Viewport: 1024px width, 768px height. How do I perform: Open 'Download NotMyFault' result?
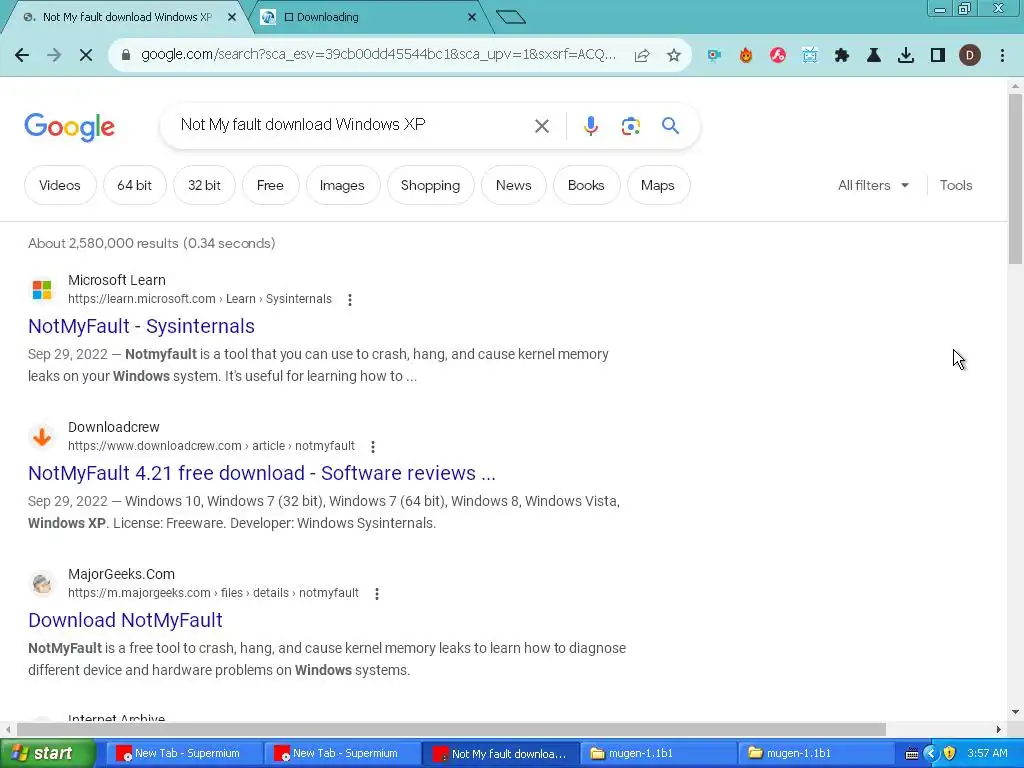pos(125,620)
